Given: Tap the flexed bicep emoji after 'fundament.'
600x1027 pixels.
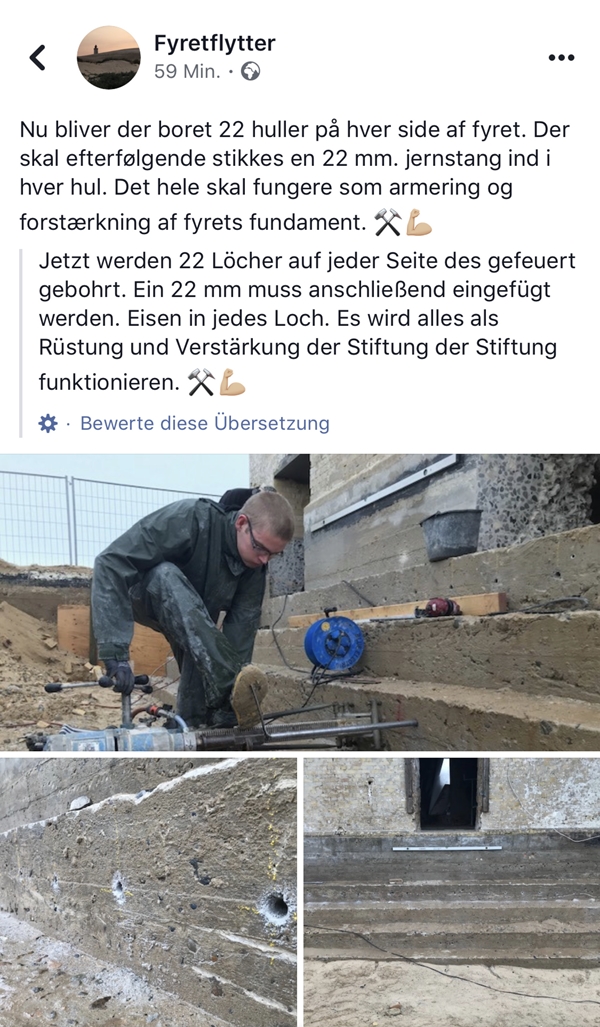Looking at the screenshot, I should (419, 223).
